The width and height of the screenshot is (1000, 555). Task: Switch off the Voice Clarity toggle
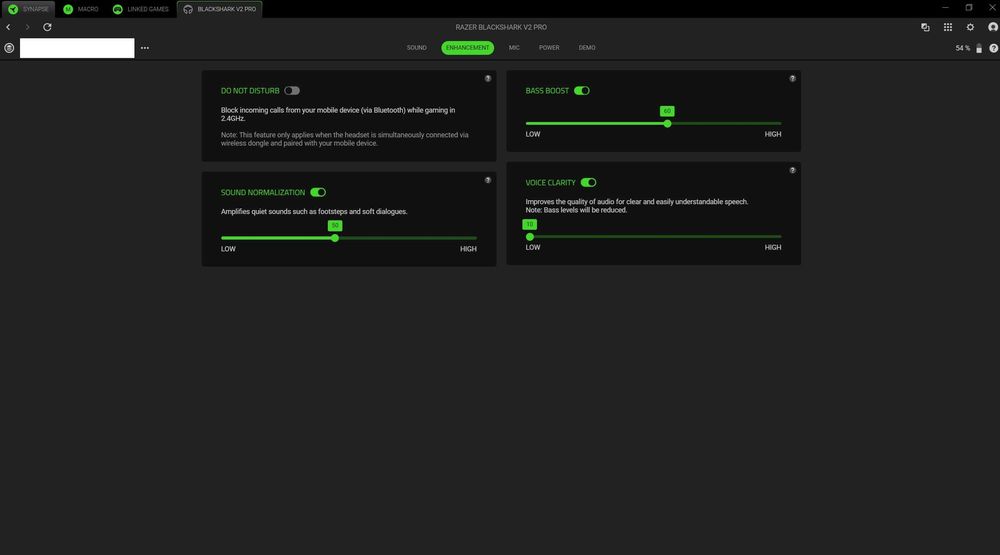coord(588,182)
